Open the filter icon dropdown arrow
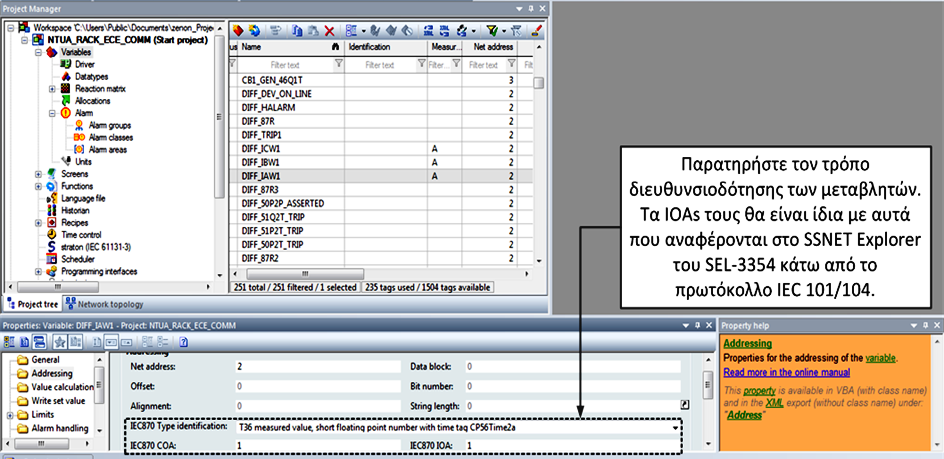Image resolution: width=944 pixels, height=459 pixels. pyautogui.click(x=504, y=31)
